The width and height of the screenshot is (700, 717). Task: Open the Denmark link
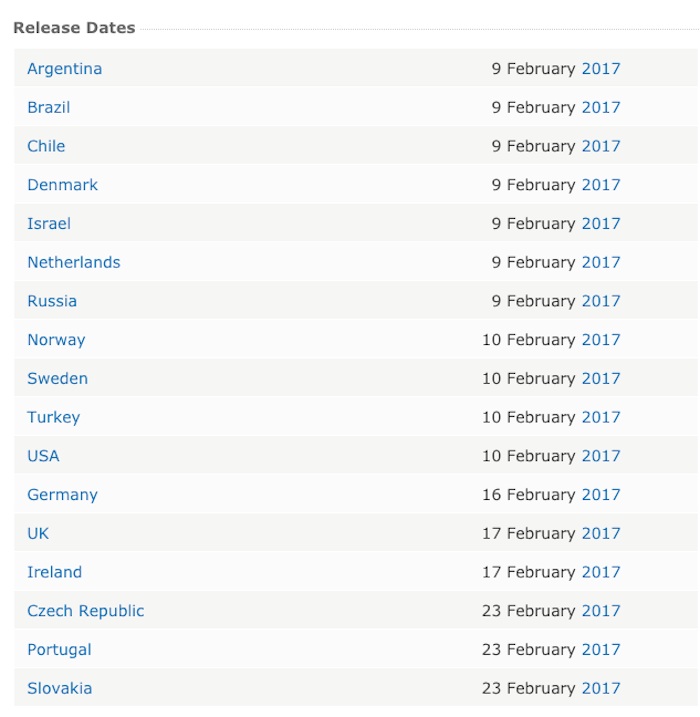pyautogui.click(x=62, y=185)
